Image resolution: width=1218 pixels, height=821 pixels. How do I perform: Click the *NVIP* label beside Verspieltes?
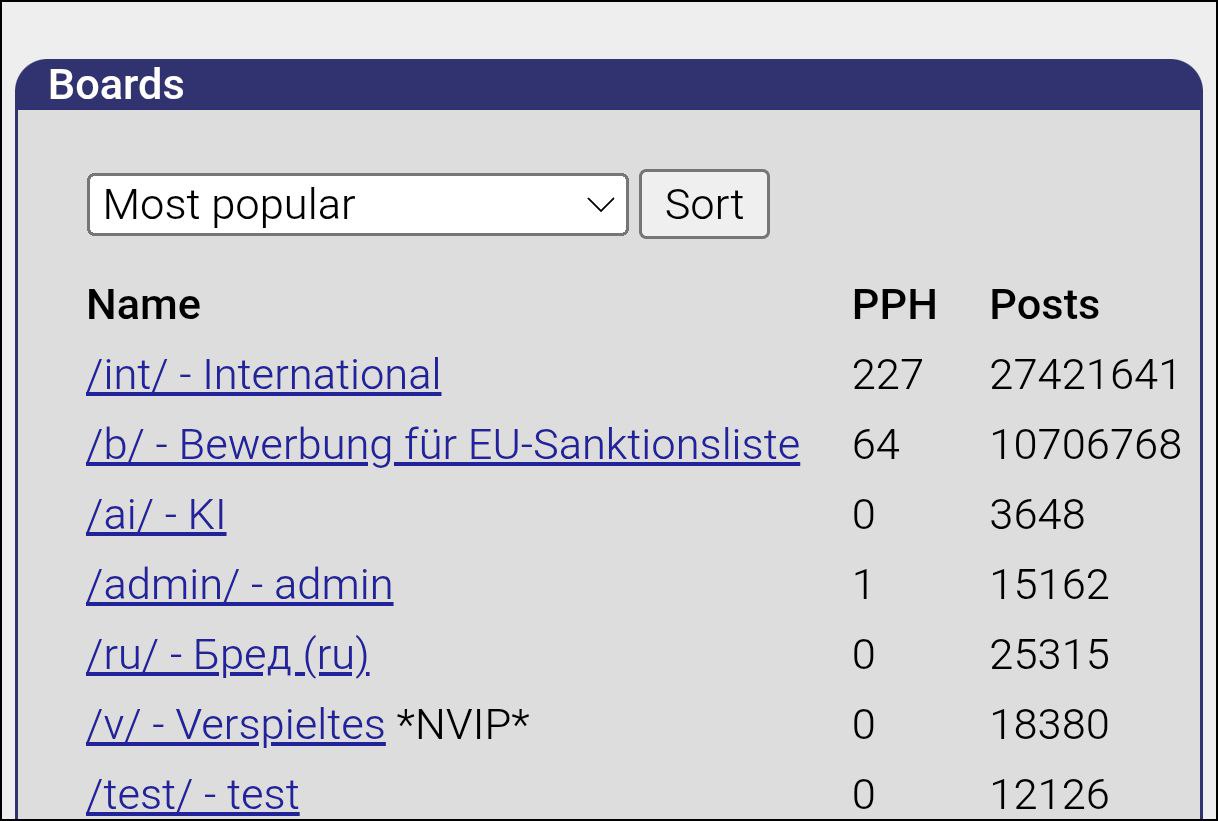click(x=462, y=725)
